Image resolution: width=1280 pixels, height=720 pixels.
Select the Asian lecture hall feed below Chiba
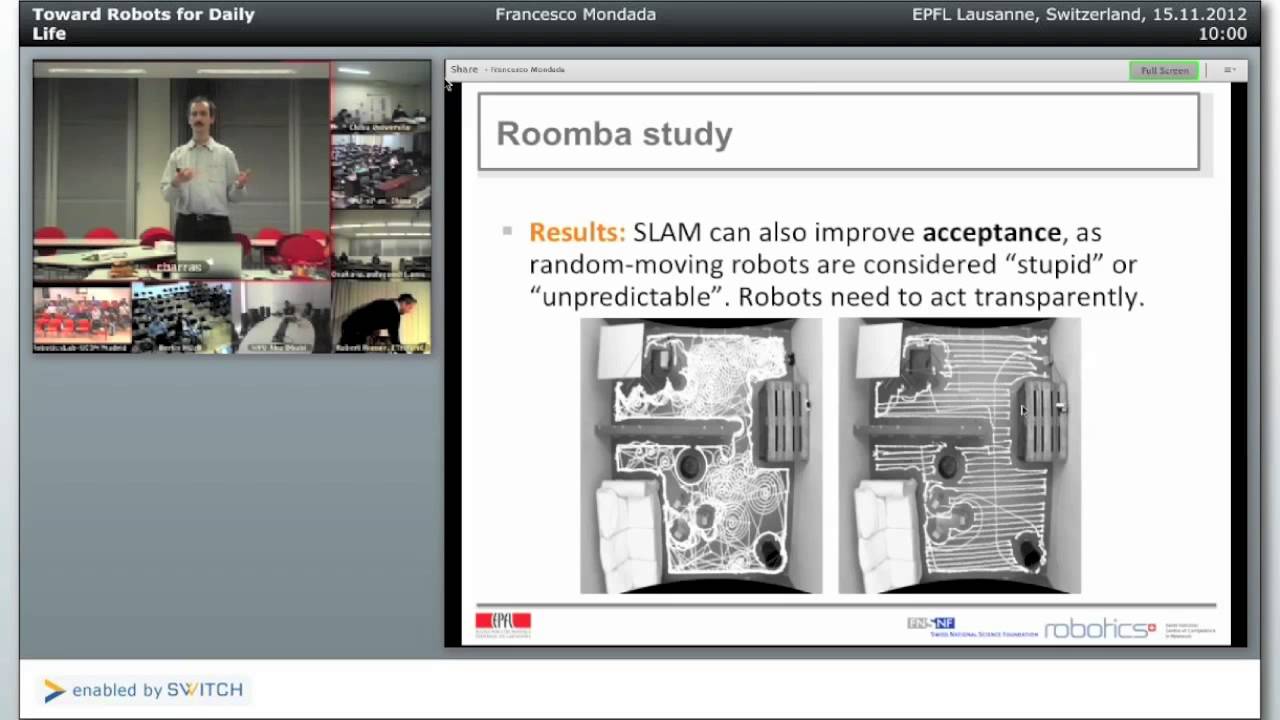(381, 171)
